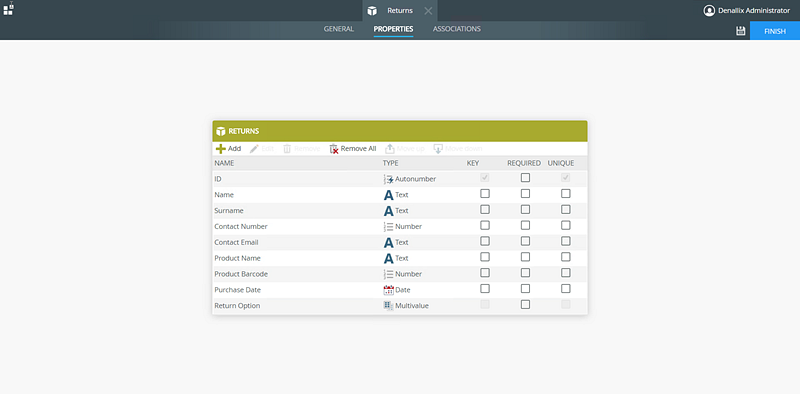
Task: Click the Autonumber type icon in the ID row
Action: [x=388, y=179]
